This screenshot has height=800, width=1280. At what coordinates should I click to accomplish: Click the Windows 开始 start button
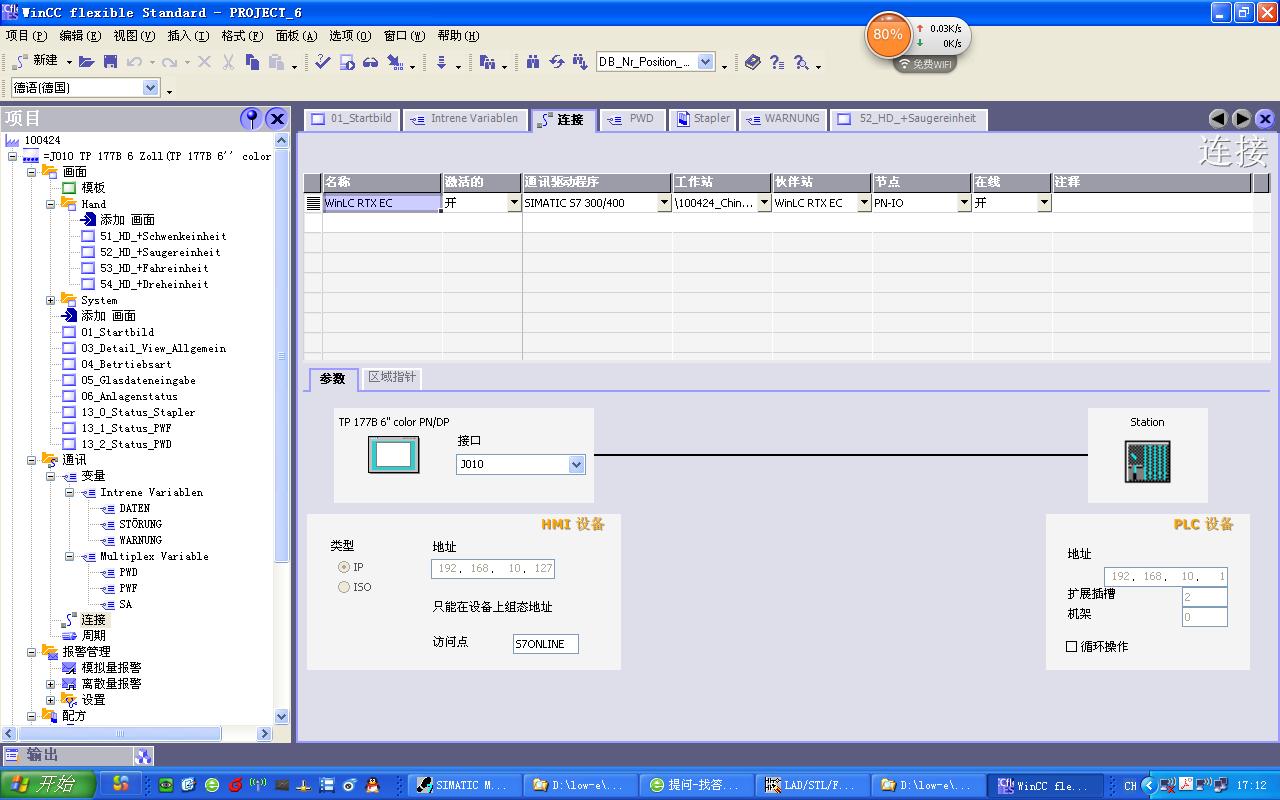pyautogui.click(x=48, y=785)
